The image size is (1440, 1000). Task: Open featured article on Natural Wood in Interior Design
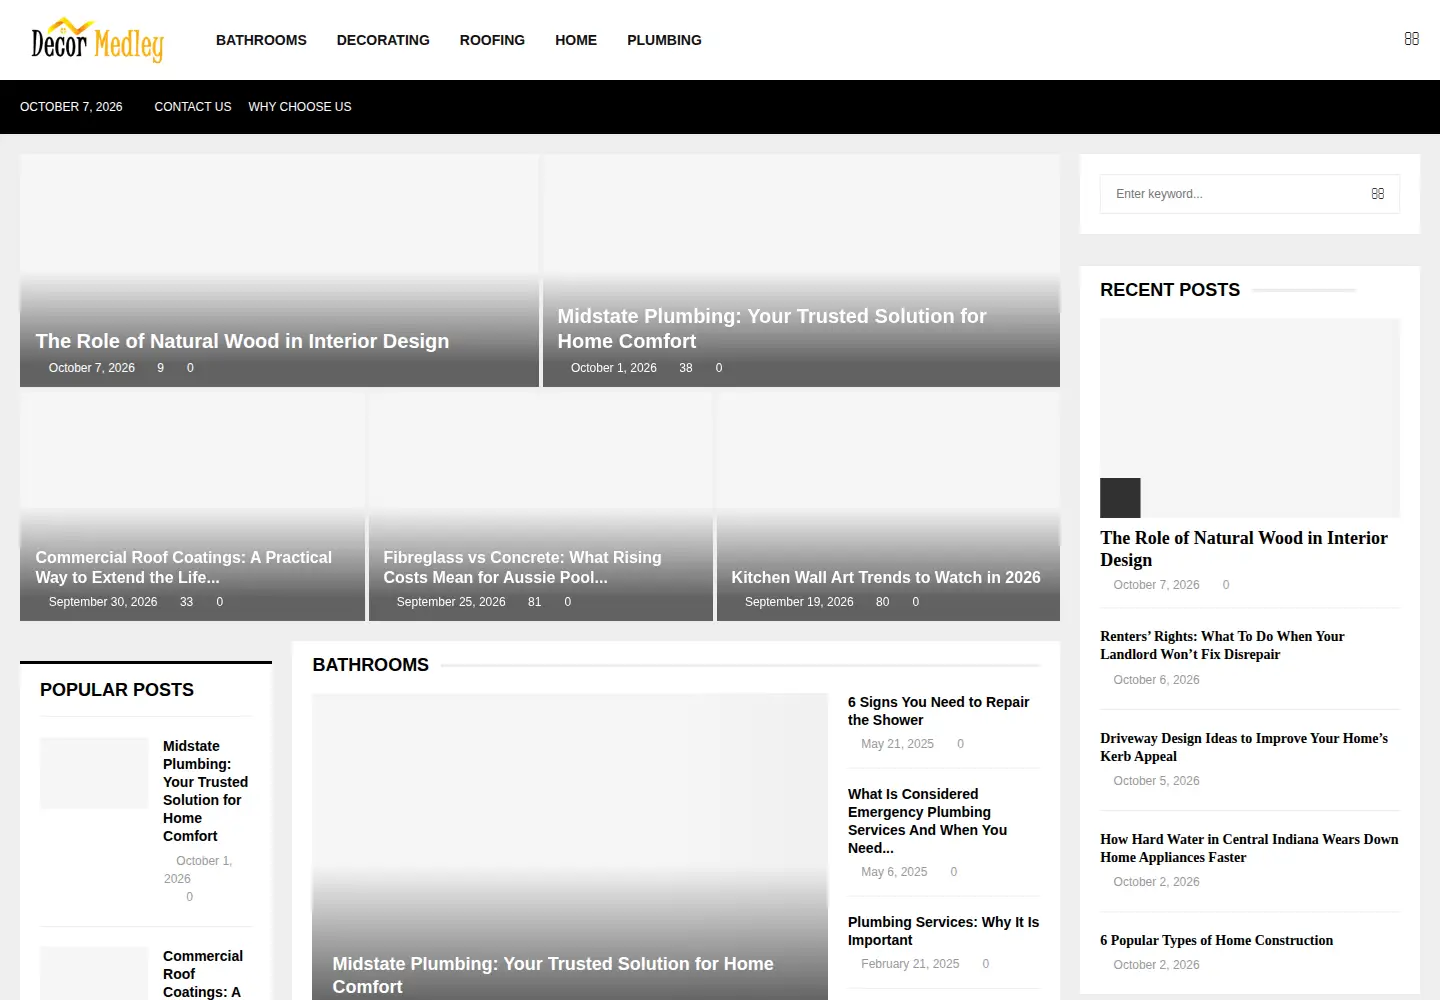242,341
